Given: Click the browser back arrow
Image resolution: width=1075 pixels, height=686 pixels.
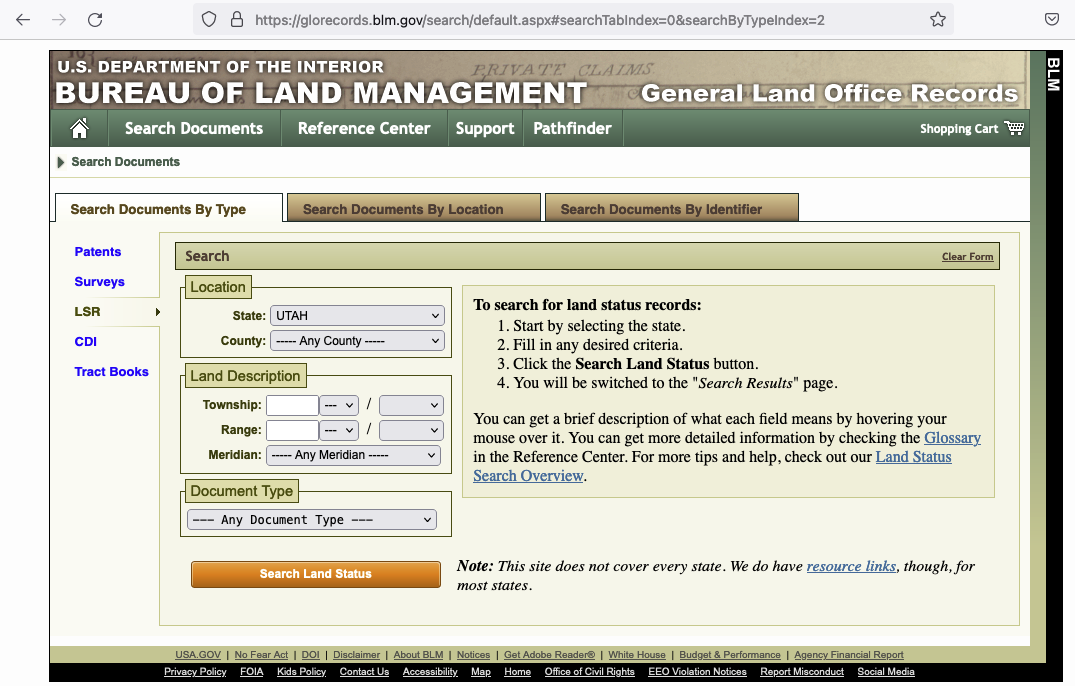Looking at the screenshot, I should [23, 19].
